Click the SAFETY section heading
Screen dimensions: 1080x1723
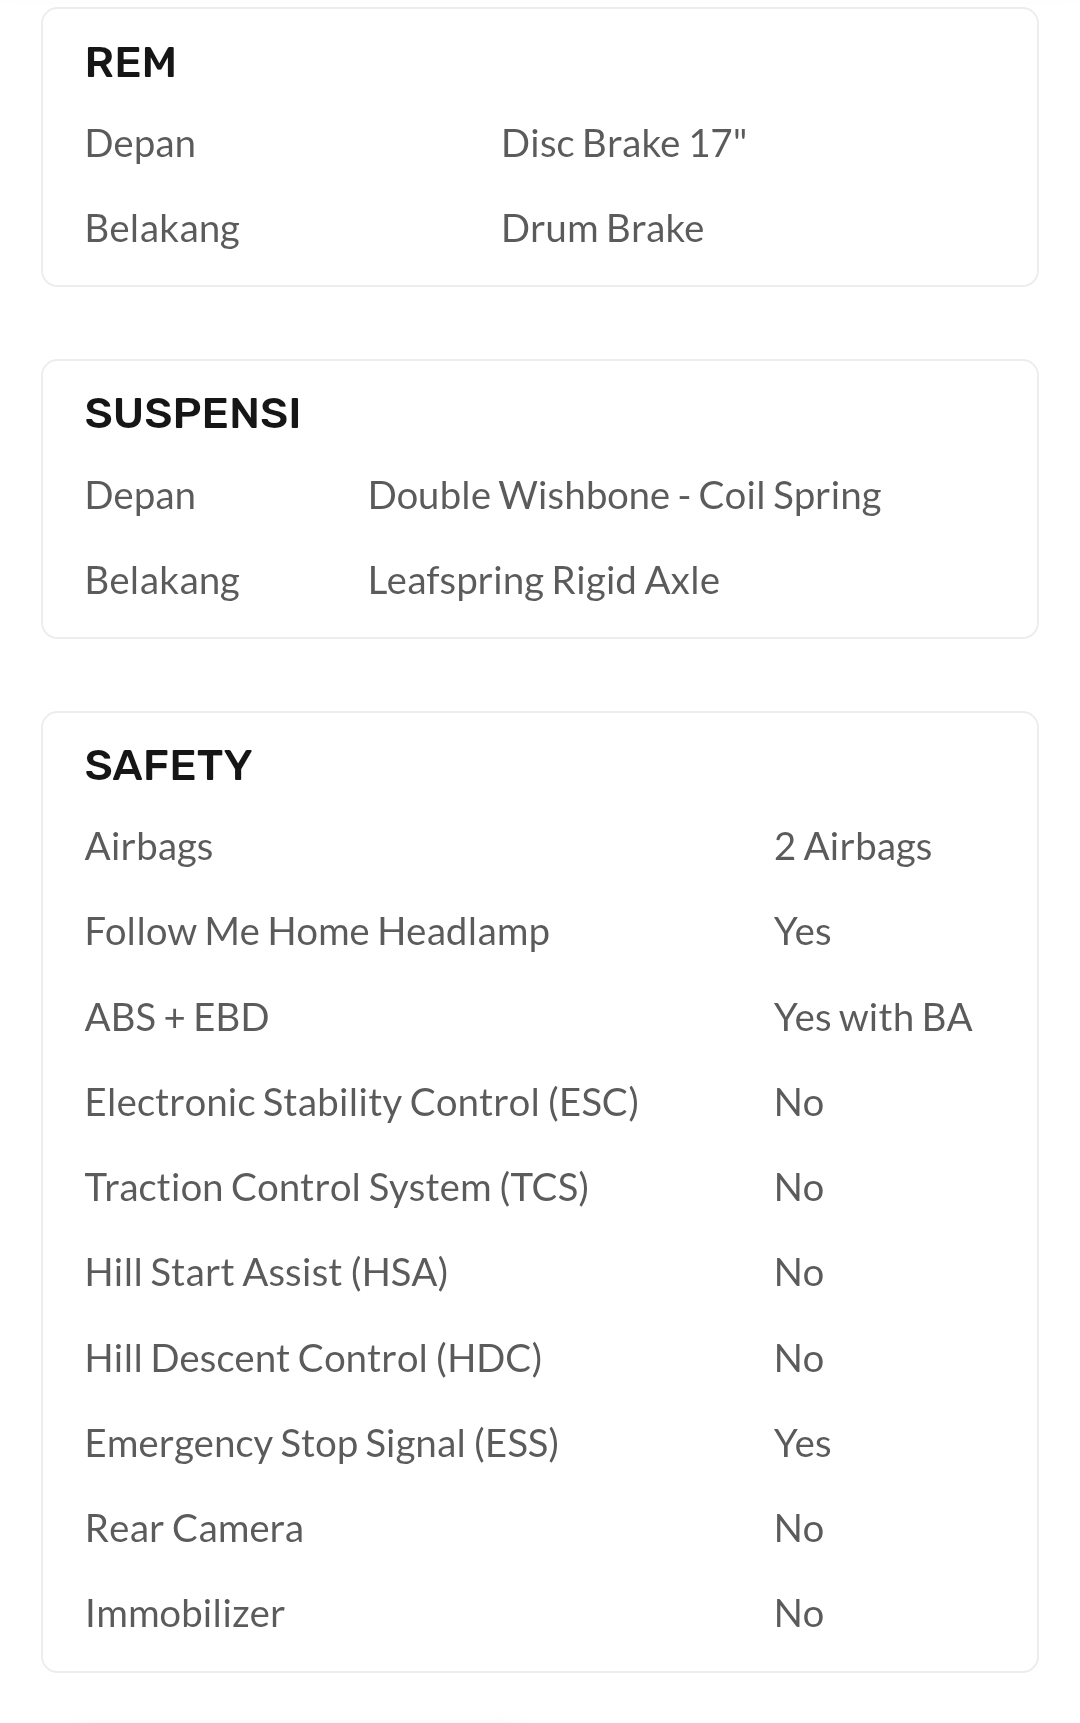(x=168, y=766)
